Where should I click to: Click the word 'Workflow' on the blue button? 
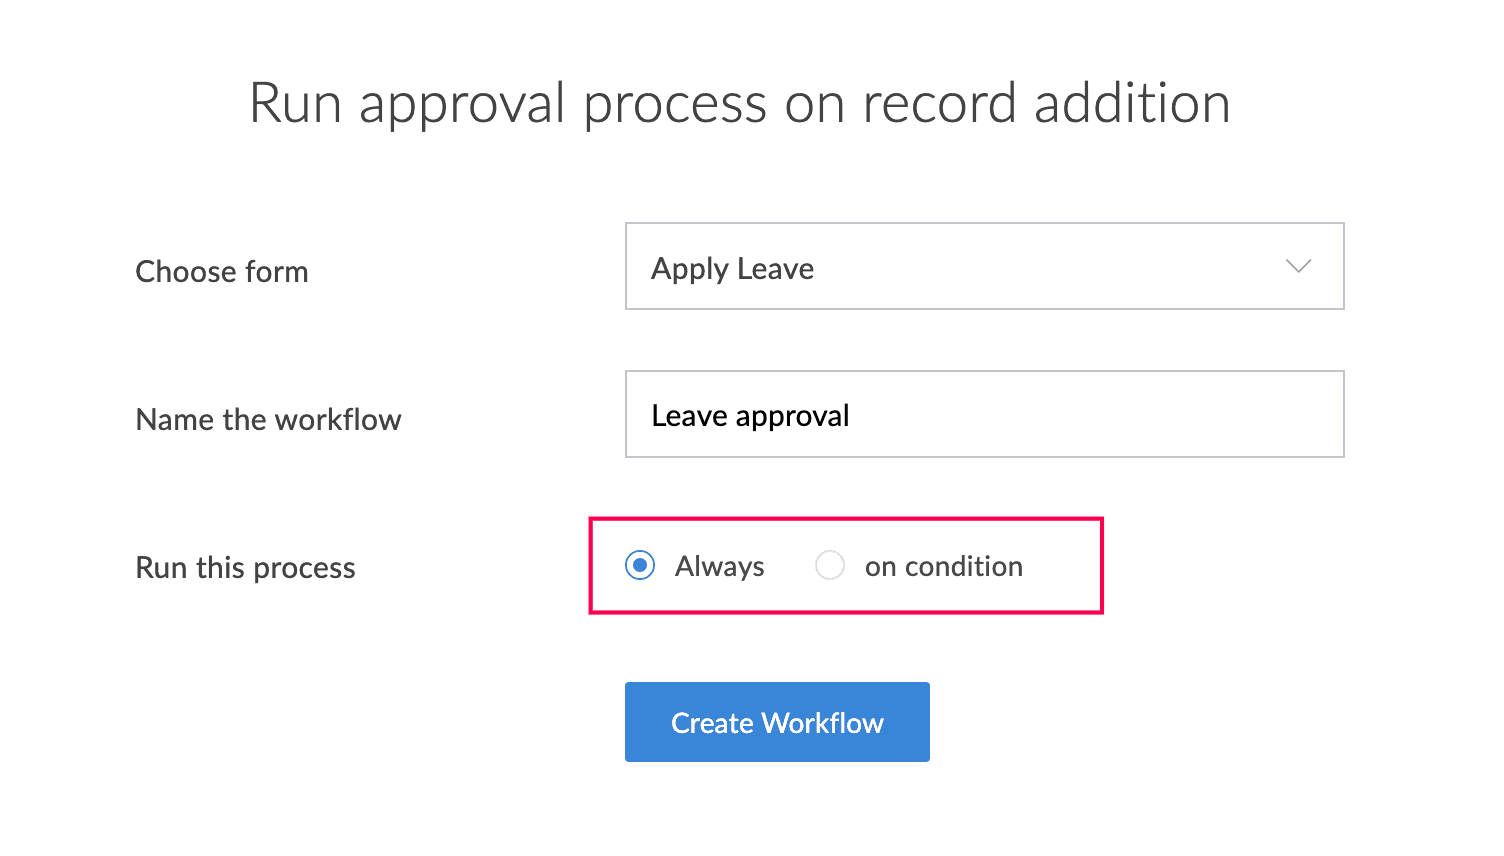(822, 723)
